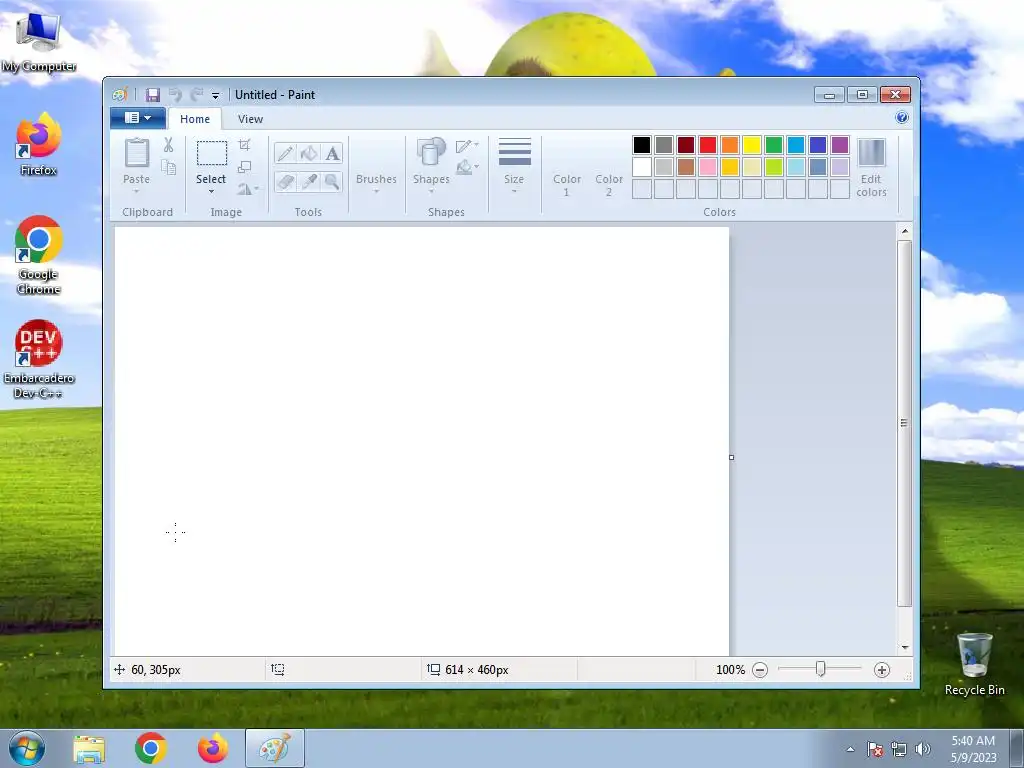Viewport: 1024px width, 768px height.
Task: Open Firefox from the taskbar
Action: click(x=213, y=748)
